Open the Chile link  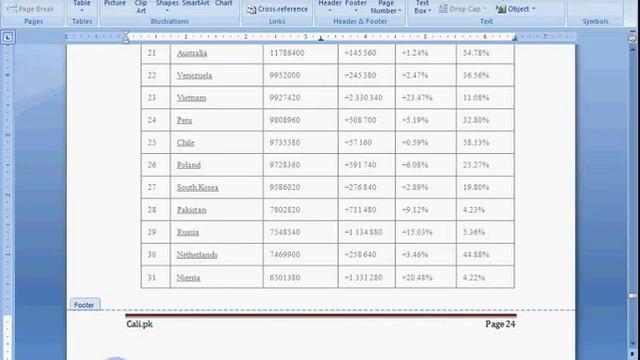tap(185, 143)
